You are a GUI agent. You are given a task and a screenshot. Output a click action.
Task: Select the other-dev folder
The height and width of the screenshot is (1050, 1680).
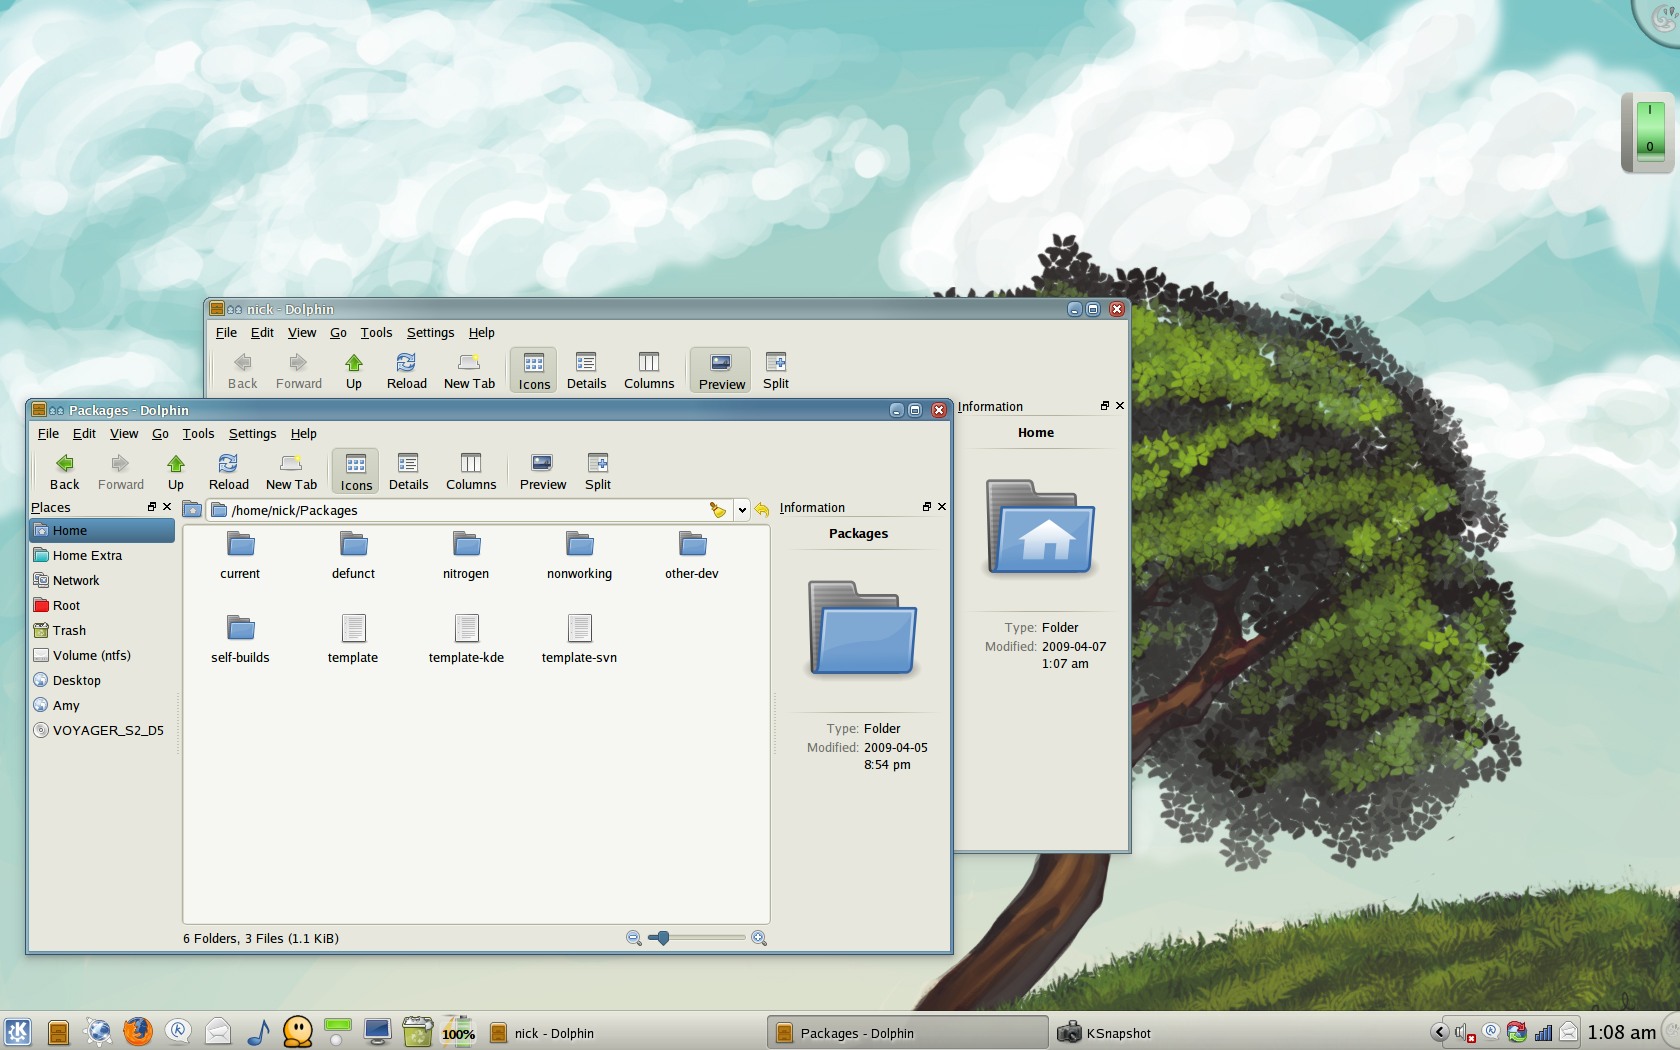[692, 555]
